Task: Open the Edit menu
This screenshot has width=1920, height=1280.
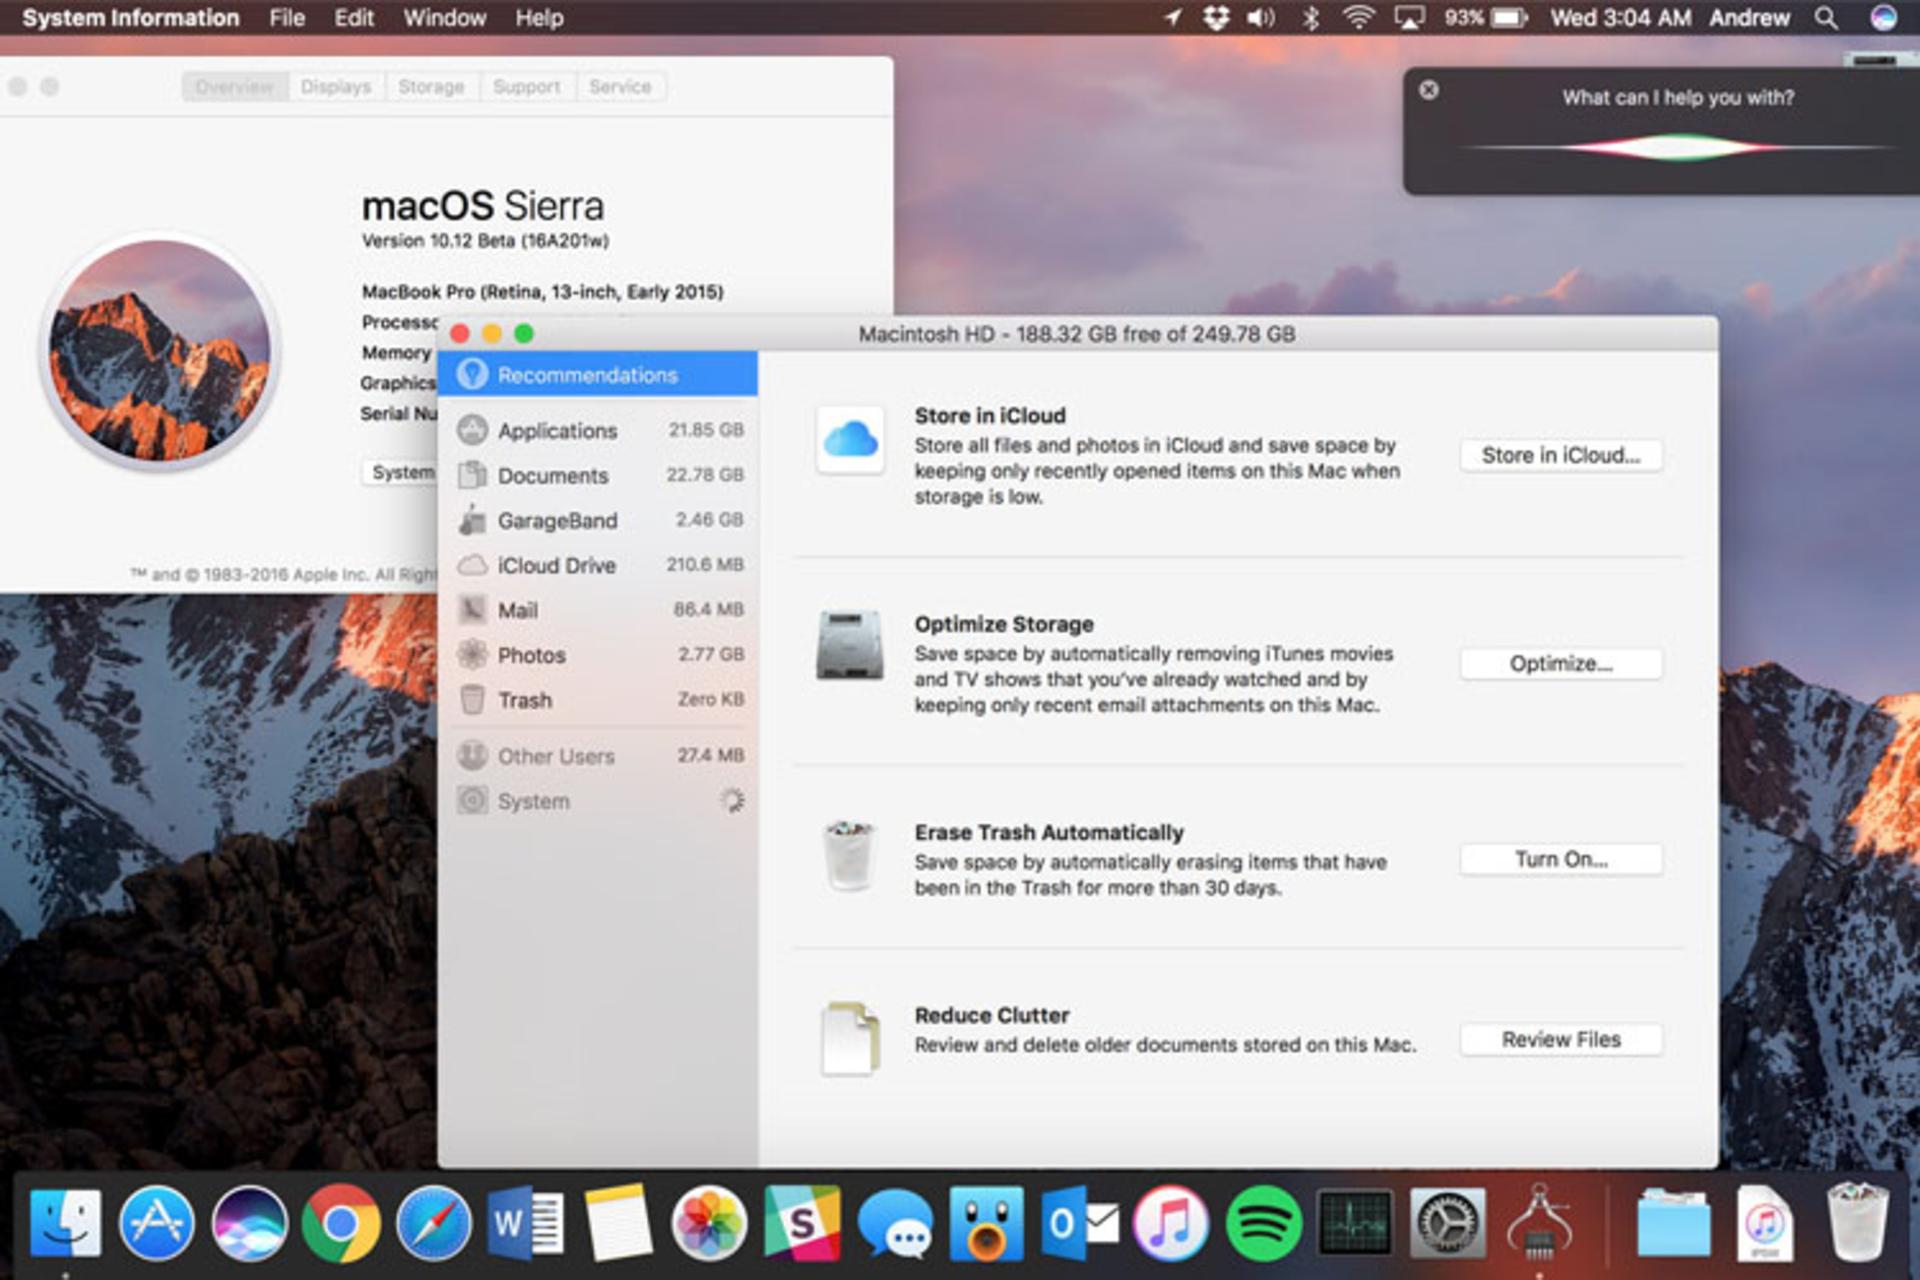Action: (354, 18)
